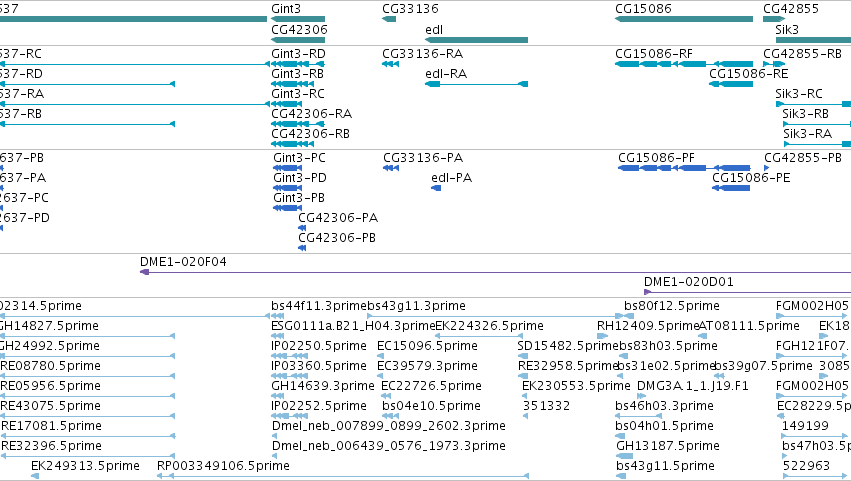The height and width of the screenshot is (481, 851).
Task: Click EST EK249313.5prime label
Action: coord(85,467)
